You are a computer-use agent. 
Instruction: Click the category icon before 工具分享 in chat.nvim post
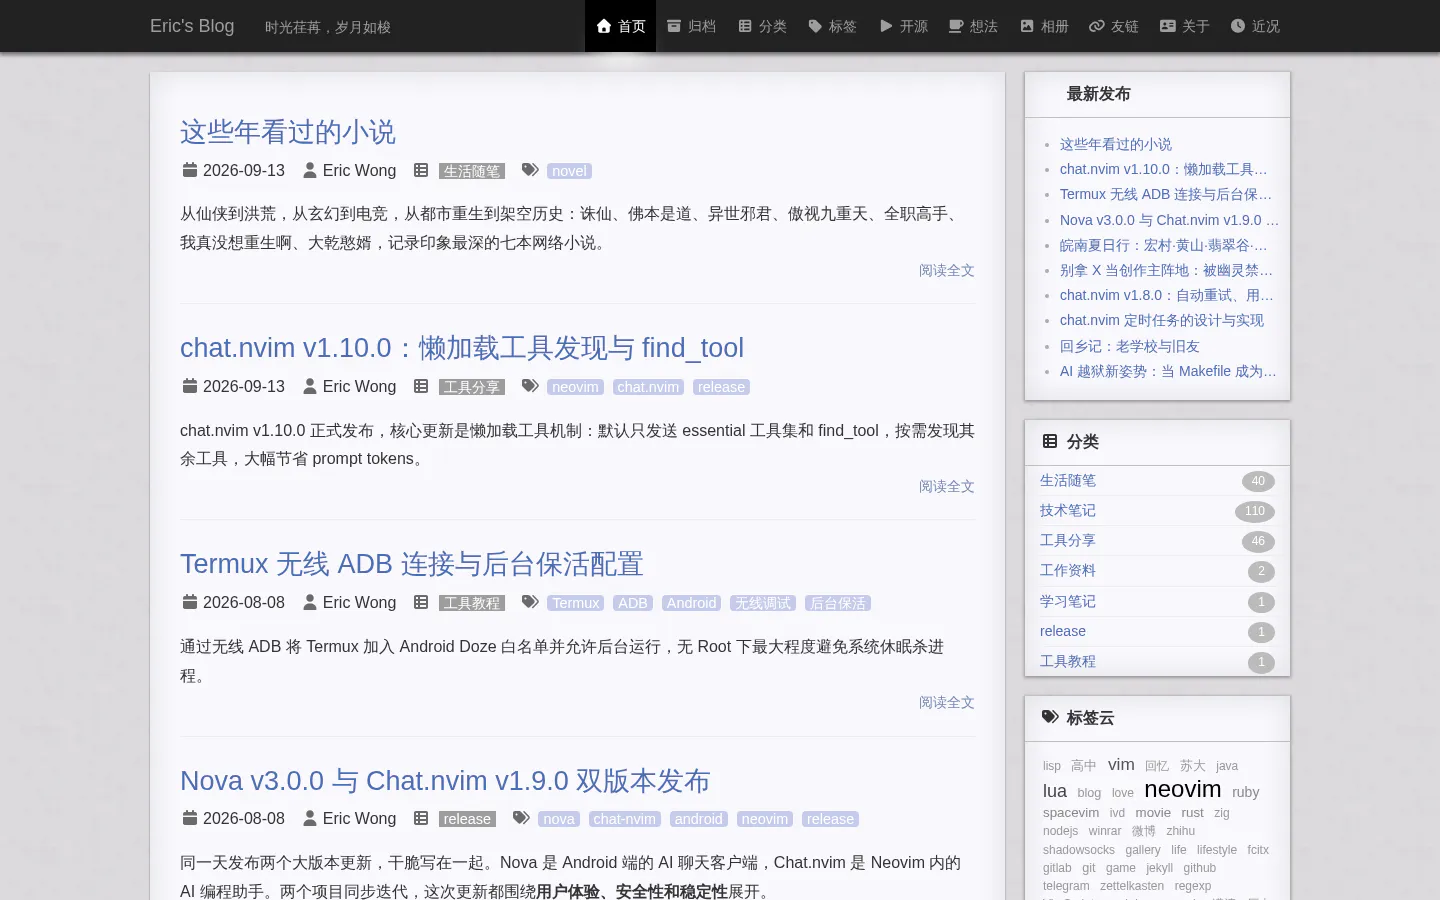(421, 386)
